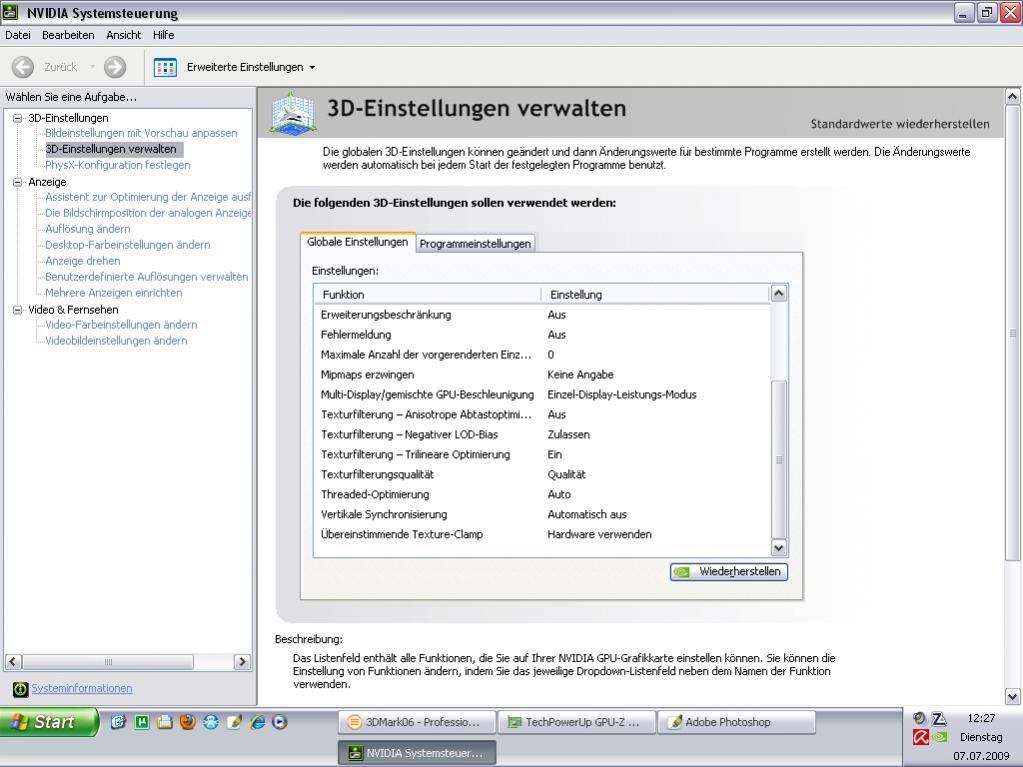Switch to the Programmeinstellungen tab

click(475, 243)
